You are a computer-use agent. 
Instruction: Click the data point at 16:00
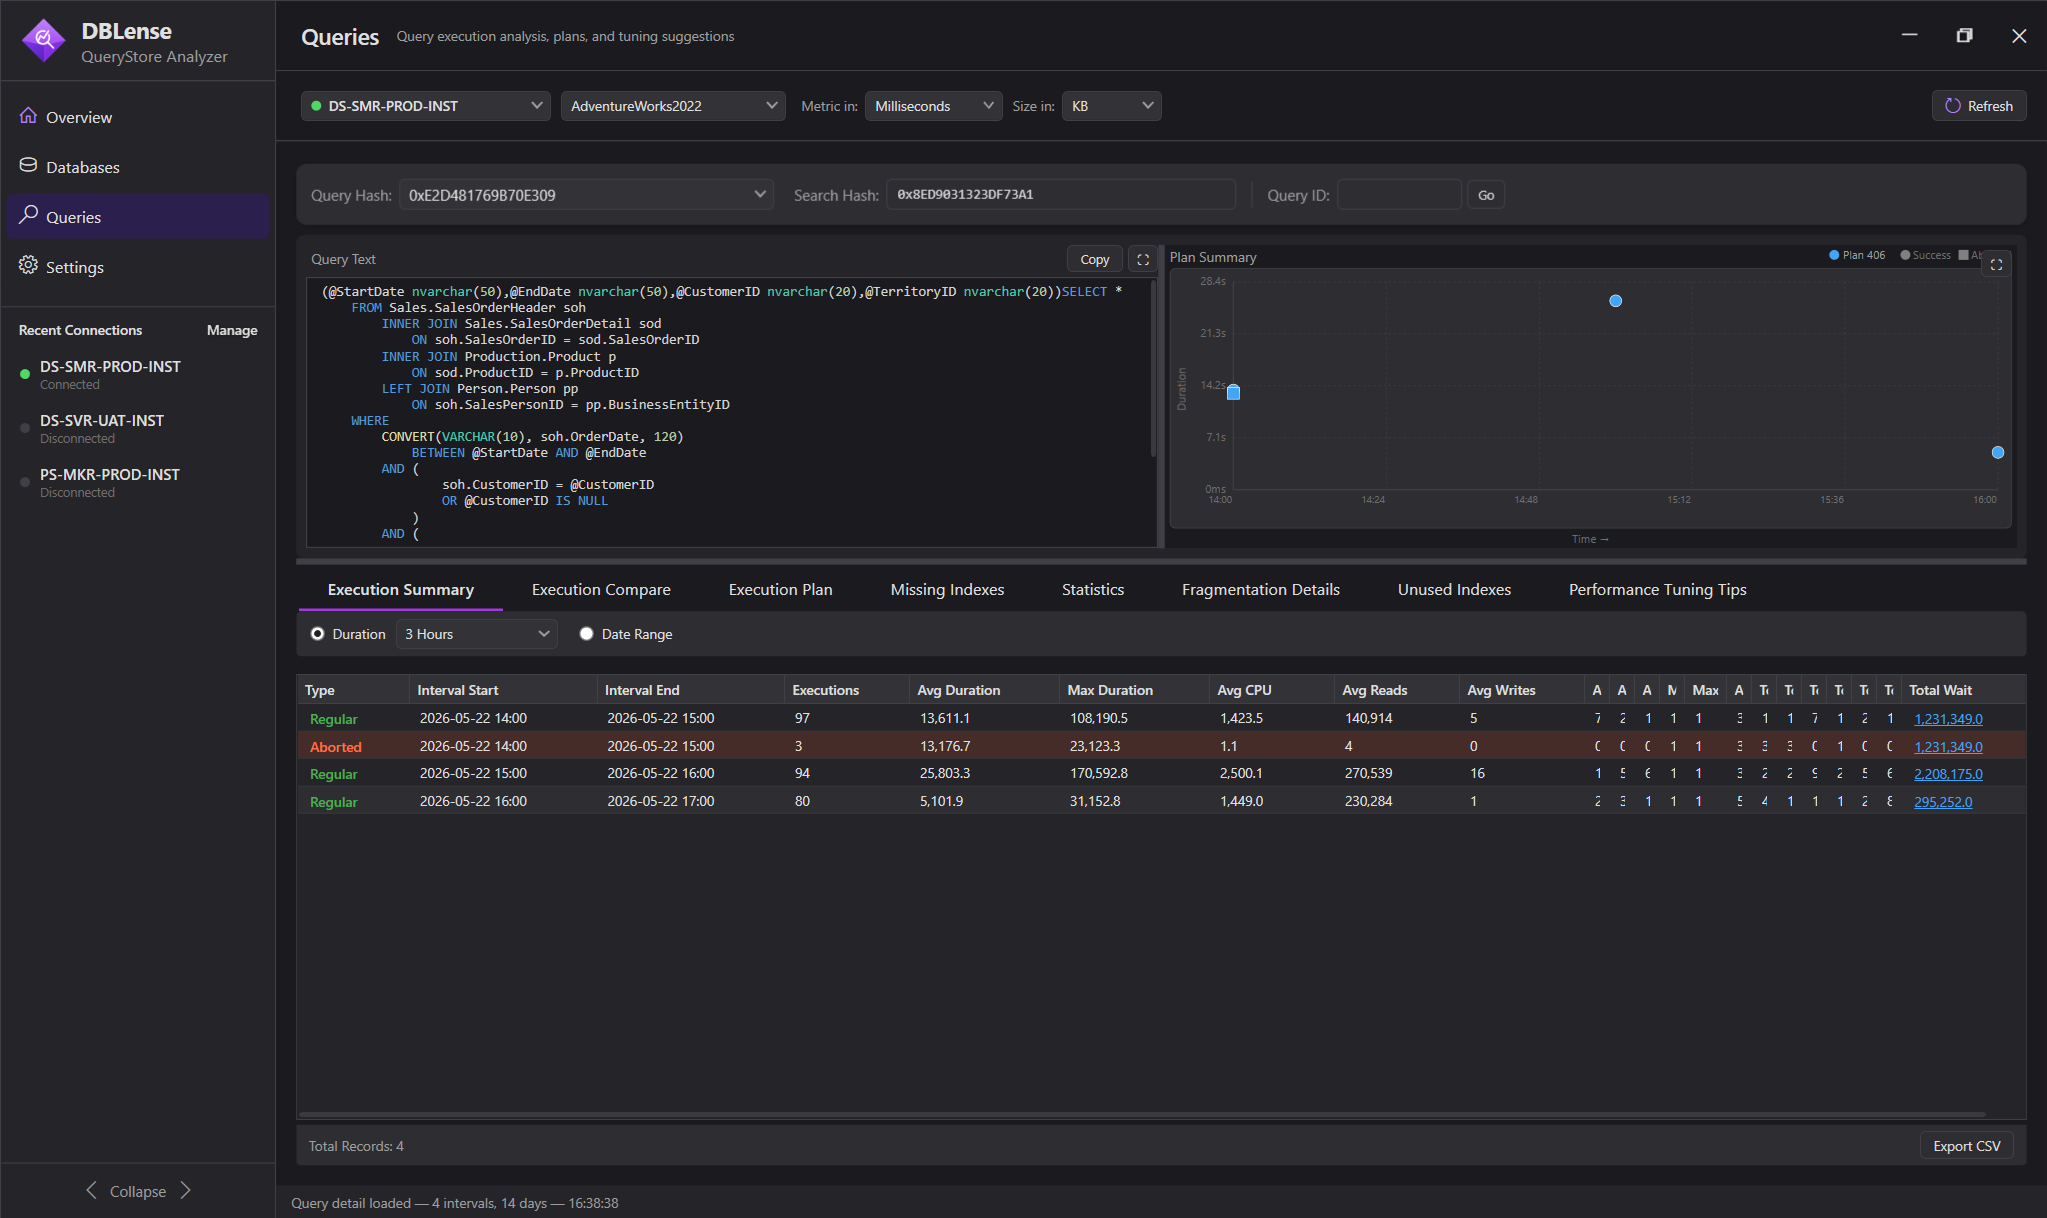click(x=1997, y=453)
